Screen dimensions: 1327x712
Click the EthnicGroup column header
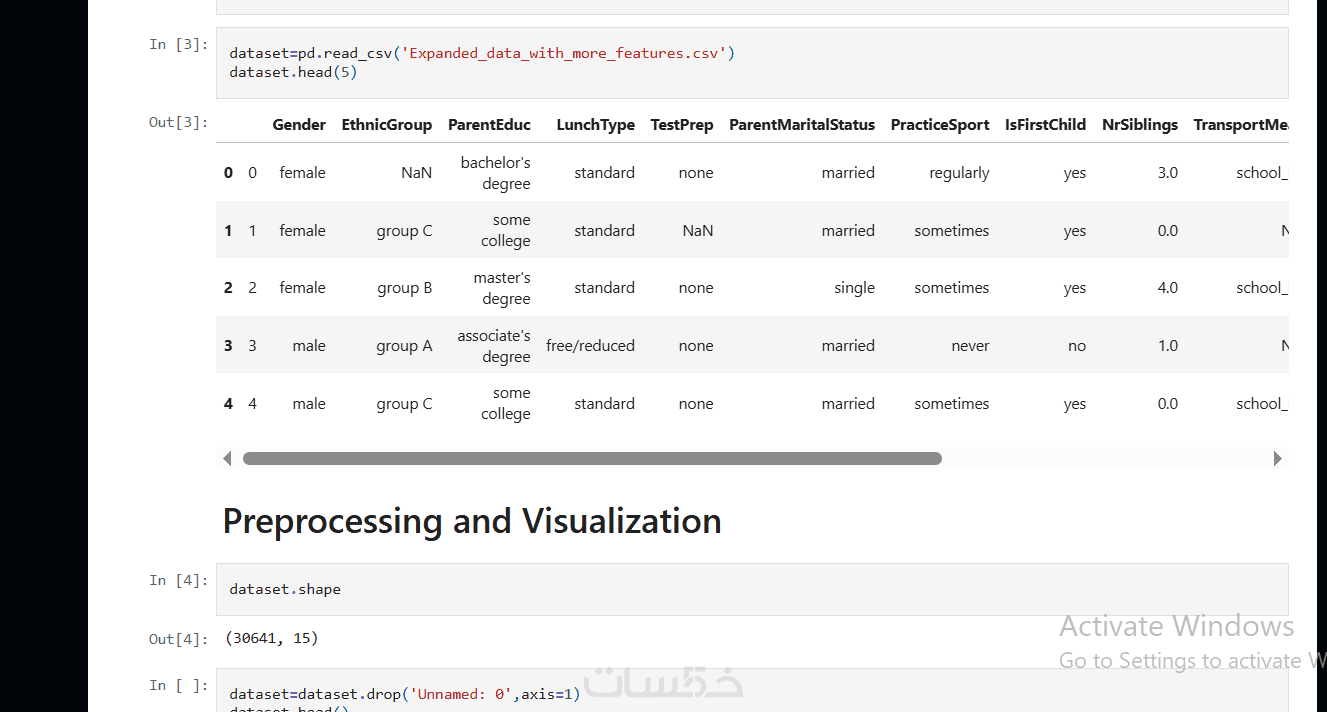coord(386,125)
